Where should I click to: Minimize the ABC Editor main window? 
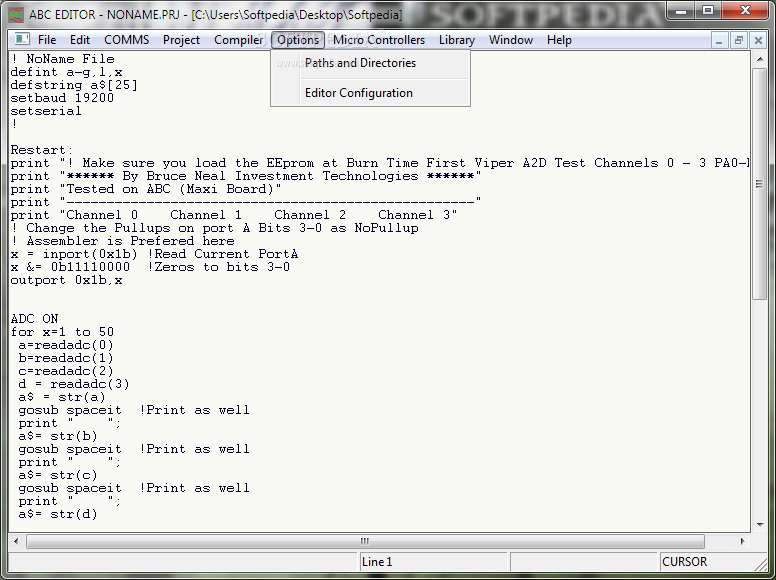pyautogui.click(x=681, y=10)
